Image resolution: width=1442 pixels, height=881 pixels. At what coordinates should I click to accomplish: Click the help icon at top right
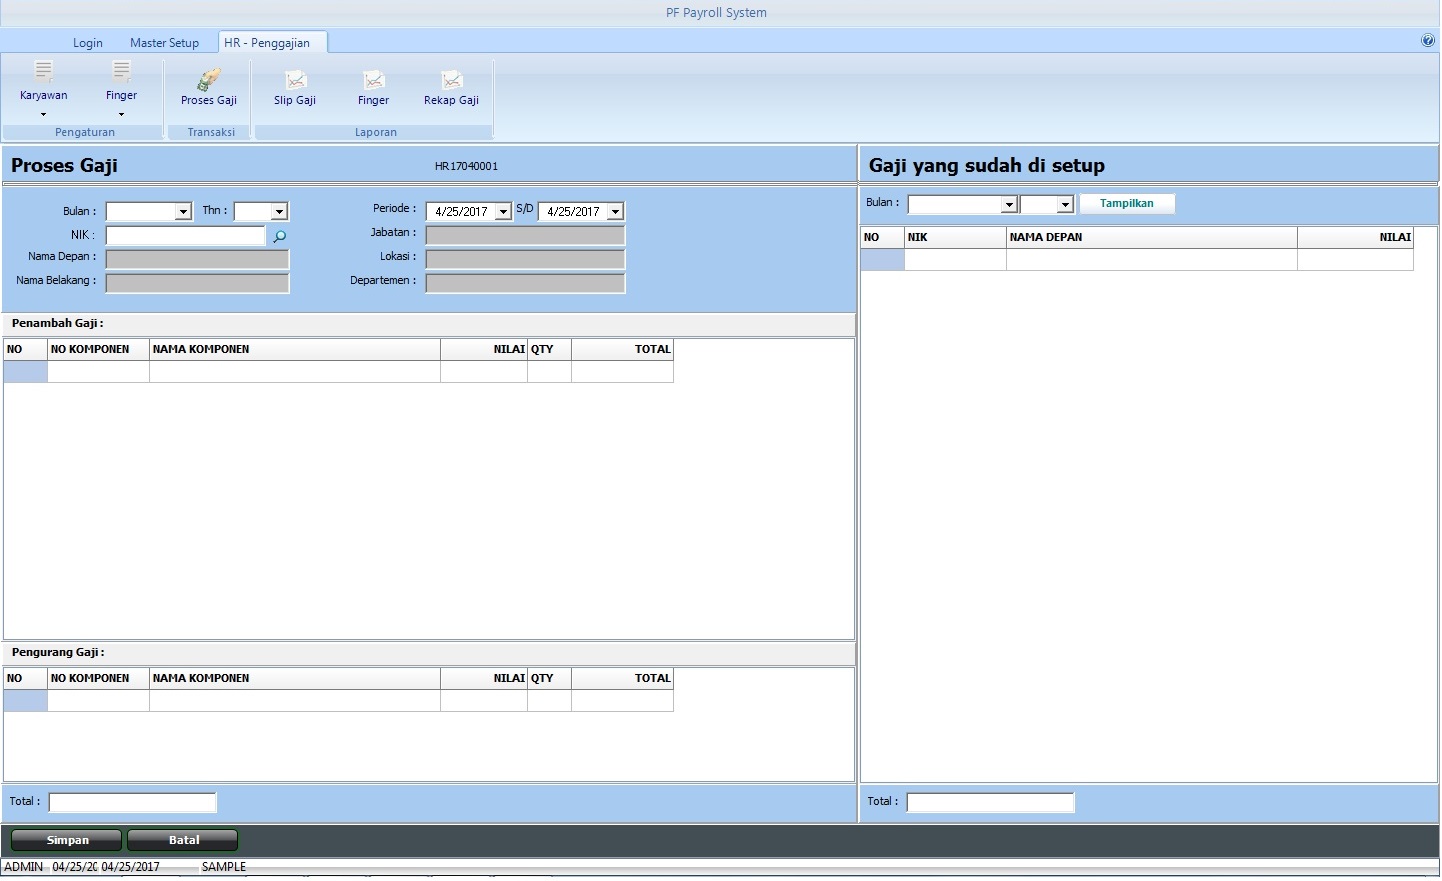[x=1427, y=41]
